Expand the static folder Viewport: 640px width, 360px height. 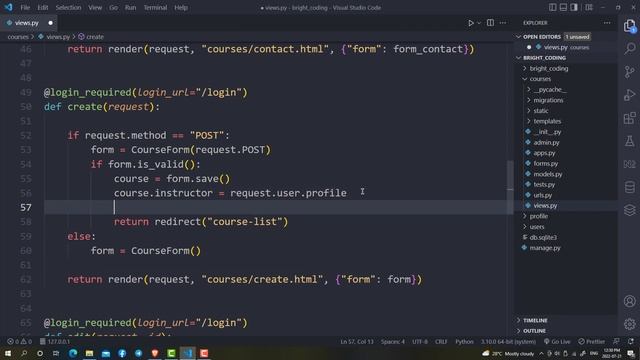click(x=529, y=111)
